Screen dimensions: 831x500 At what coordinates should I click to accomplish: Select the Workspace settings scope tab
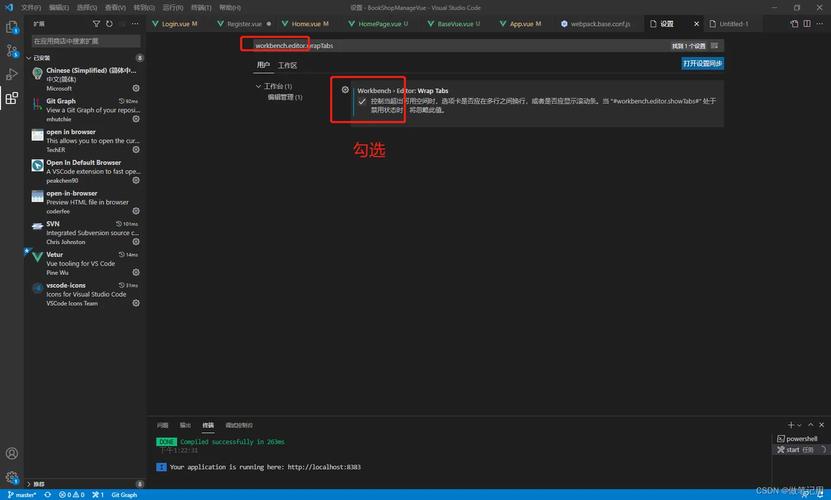(x=287, y=65)
